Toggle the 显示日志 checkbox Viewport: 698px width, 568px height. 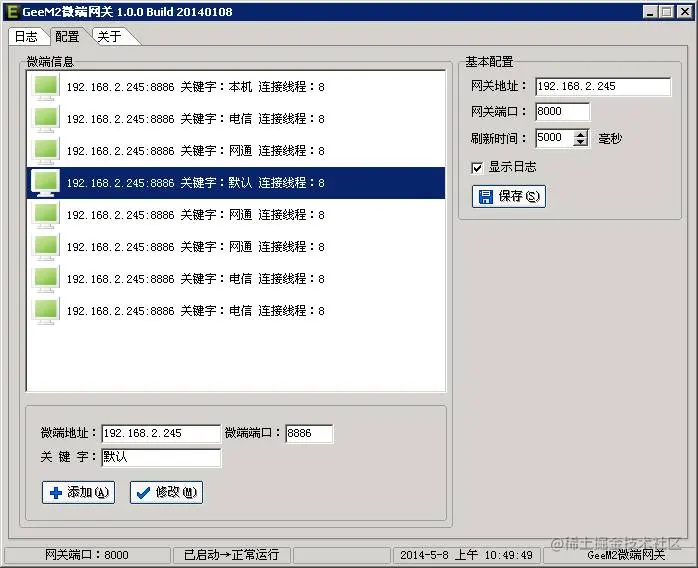point(477,168)
